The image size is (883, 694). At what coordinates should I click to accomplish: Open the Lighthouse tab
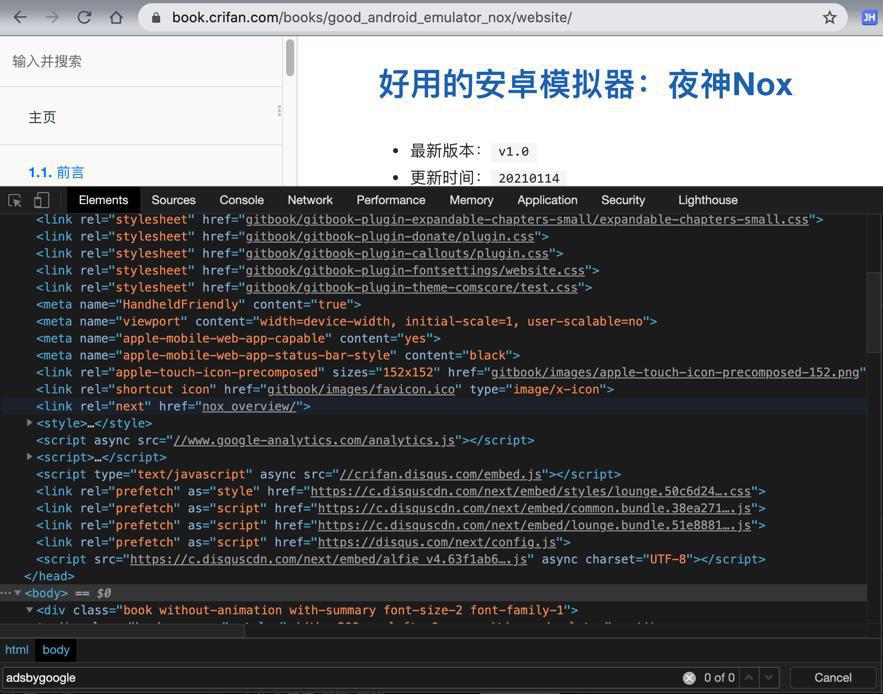click(x=708, y=200)
